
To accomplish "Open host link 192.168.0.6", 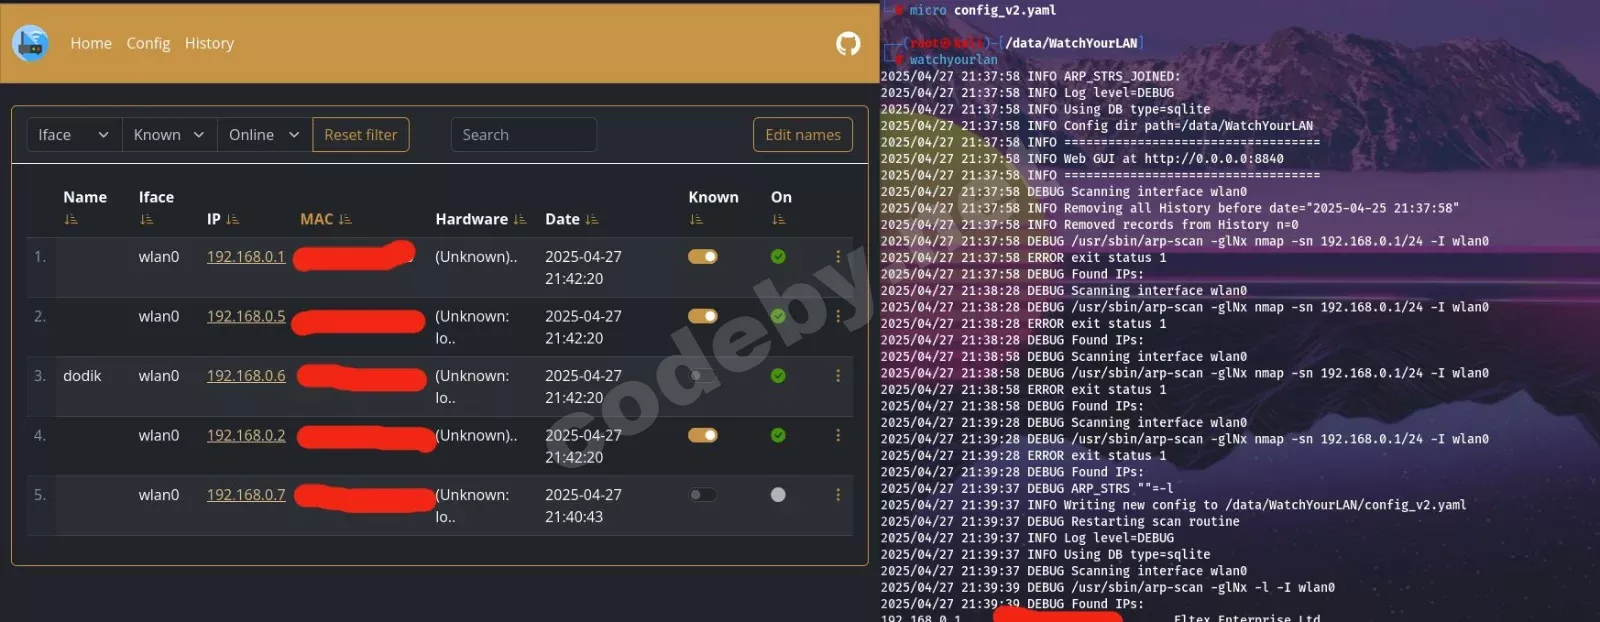I will tap(246, 376).
